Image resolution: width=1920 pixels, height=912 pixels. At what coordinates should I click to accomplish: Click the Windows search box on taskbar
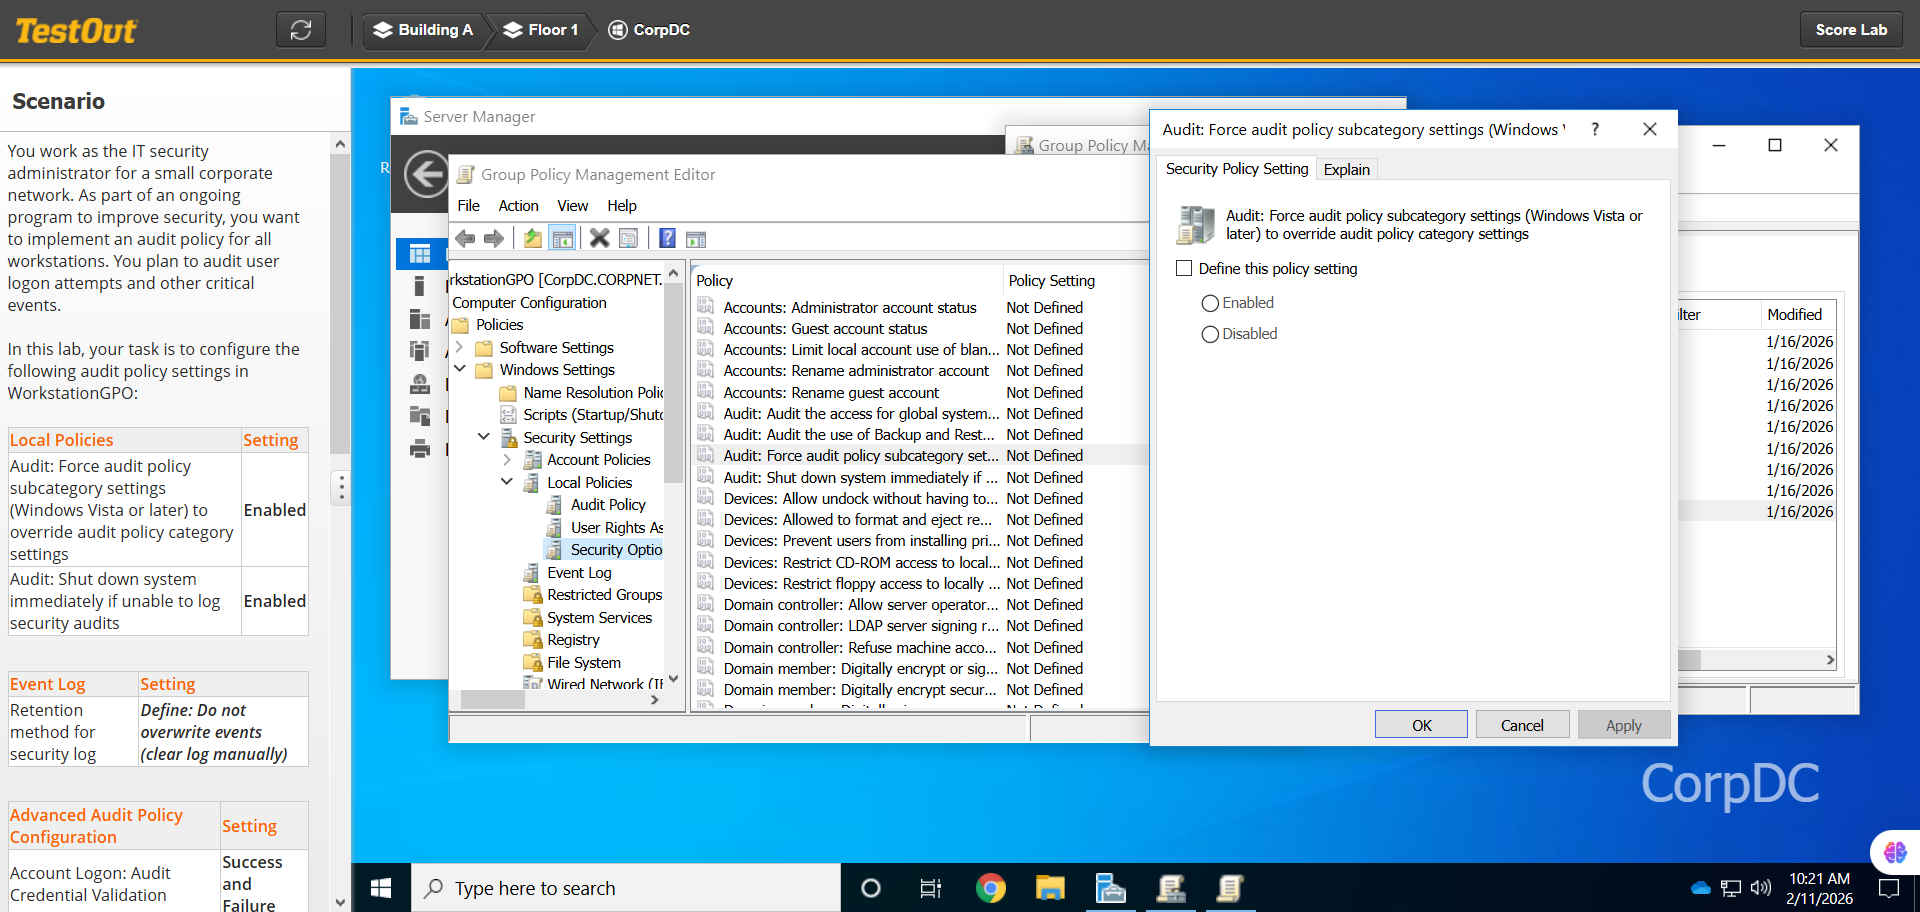[x=626, y=888]
